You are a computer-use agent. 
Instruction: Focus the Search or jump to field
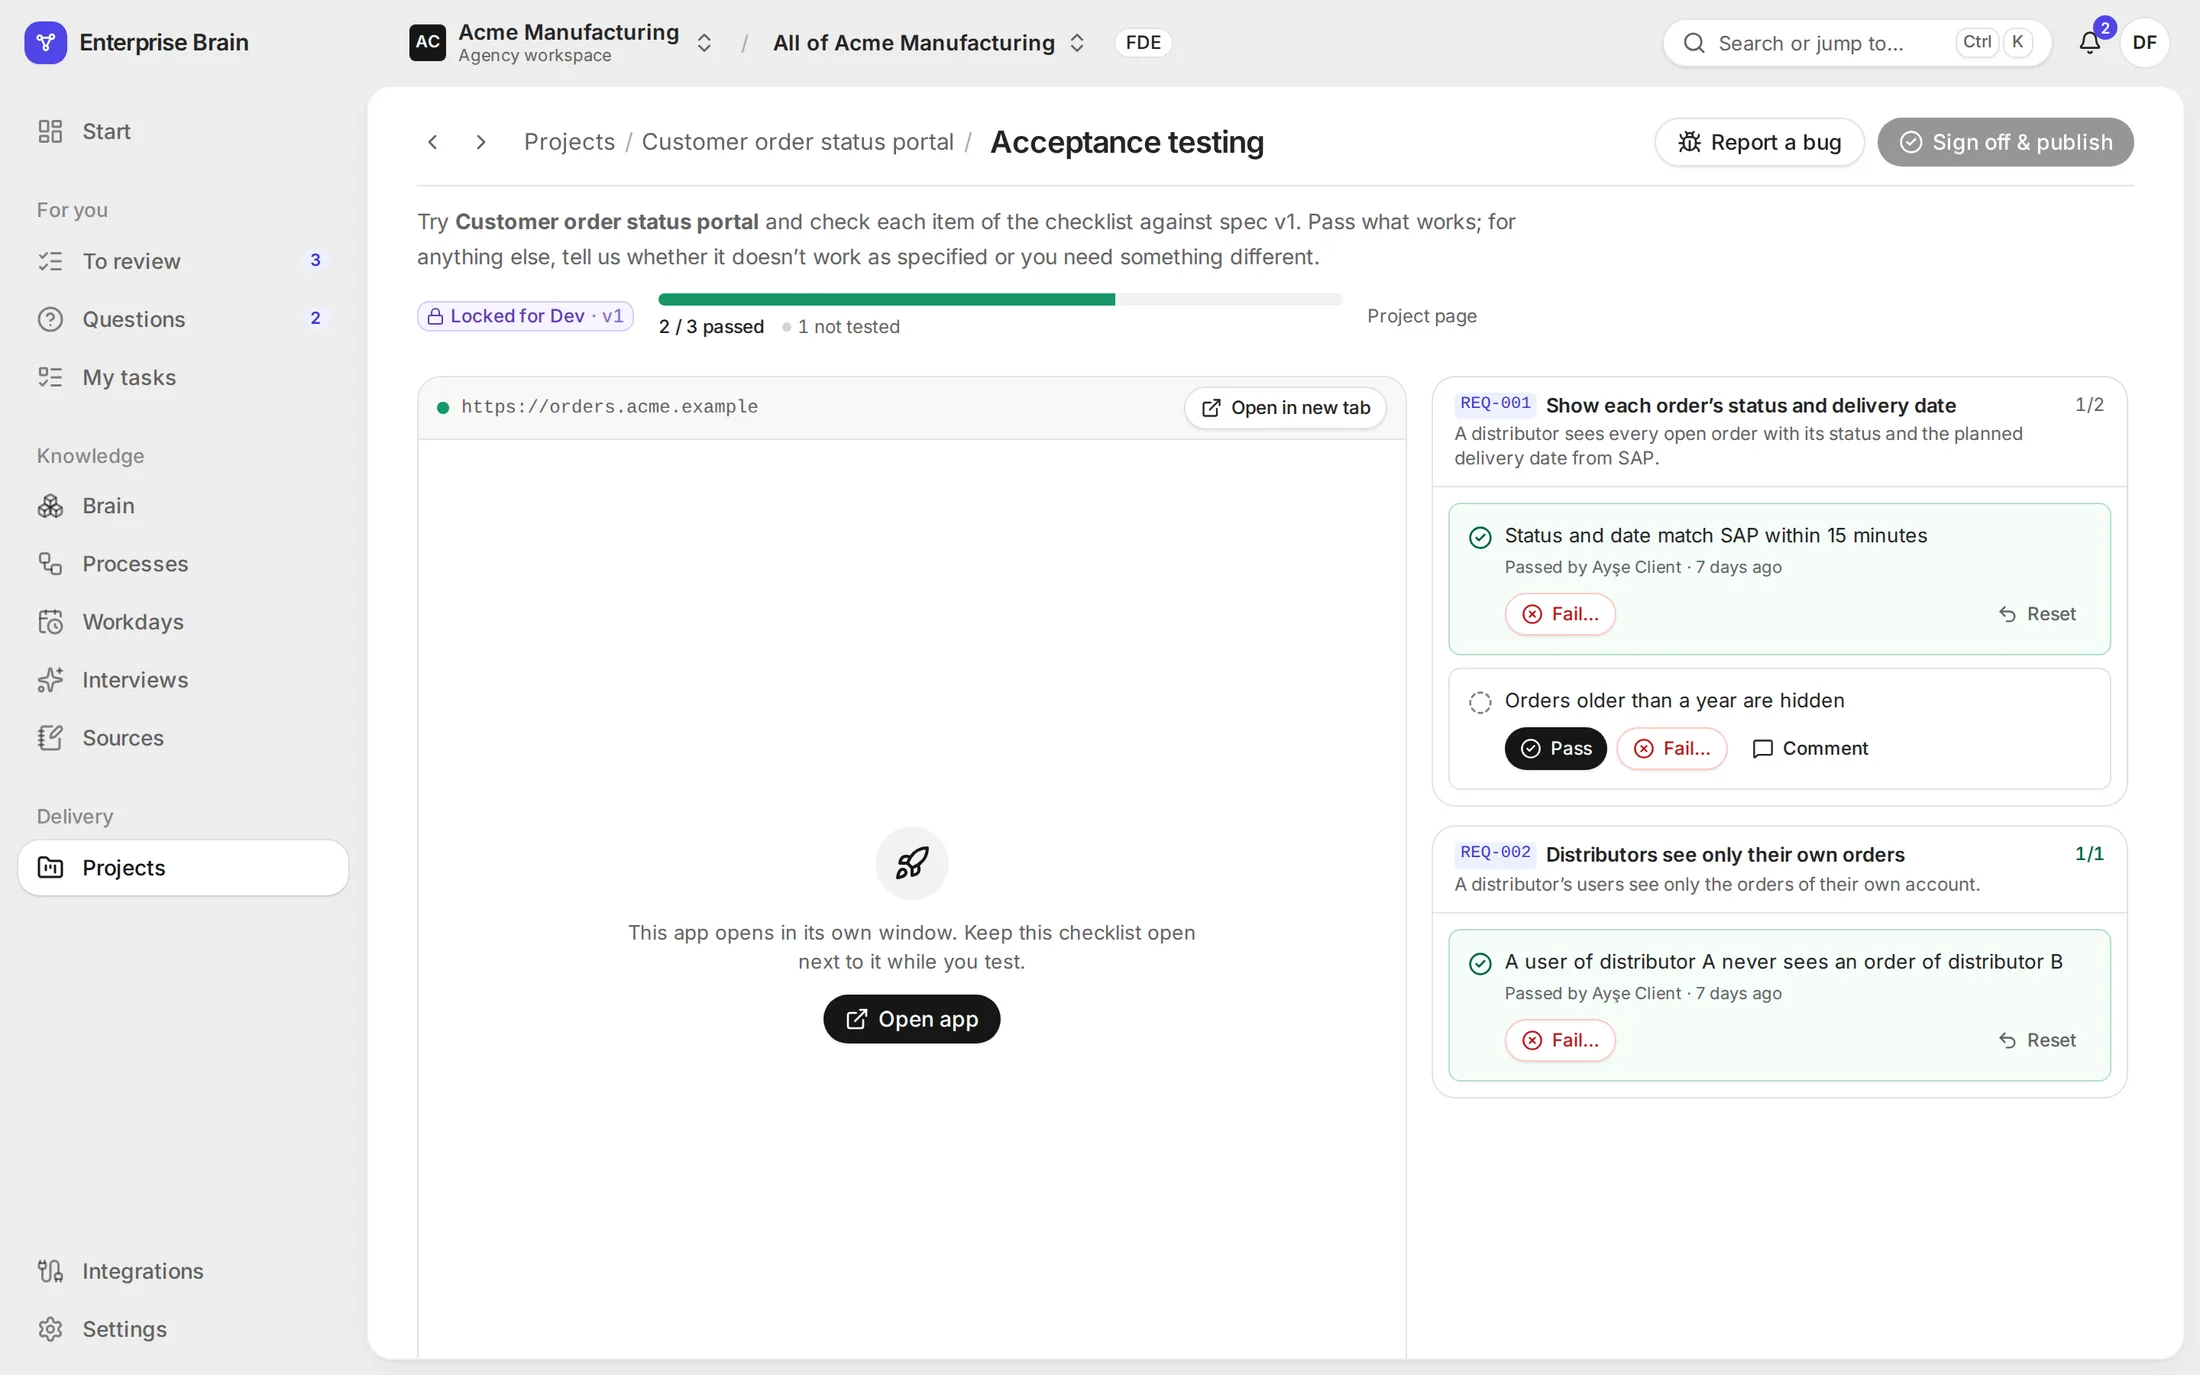pos(1856,43)
